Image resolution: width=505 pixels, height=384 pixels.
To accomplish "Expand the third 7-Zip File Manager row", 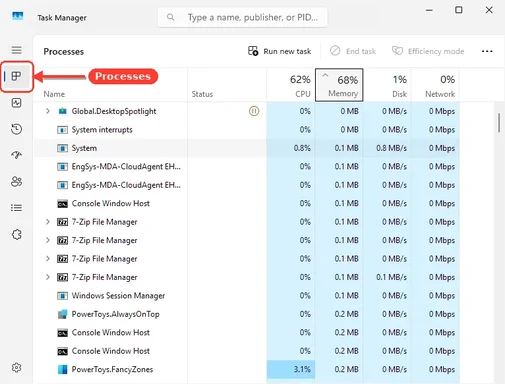I will point(48,259).
